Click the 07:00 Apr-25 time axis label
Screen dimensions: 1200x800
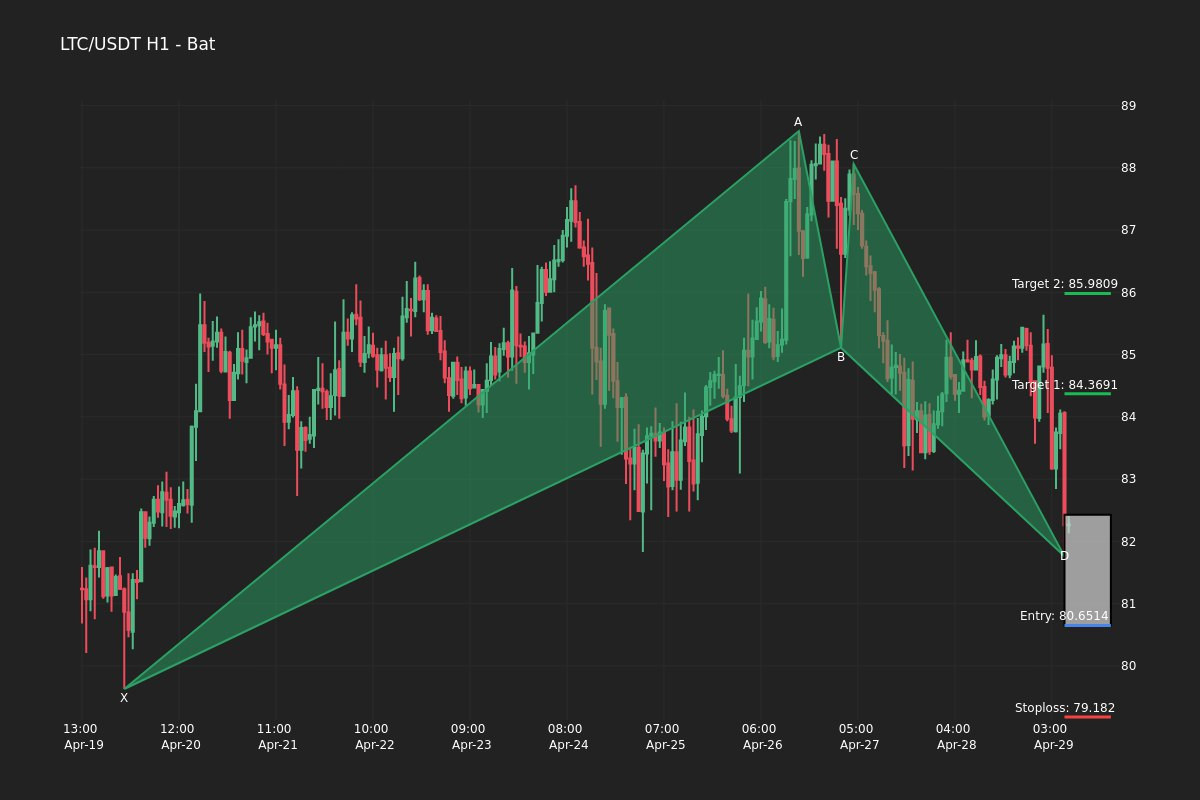(x=664, y=737)
